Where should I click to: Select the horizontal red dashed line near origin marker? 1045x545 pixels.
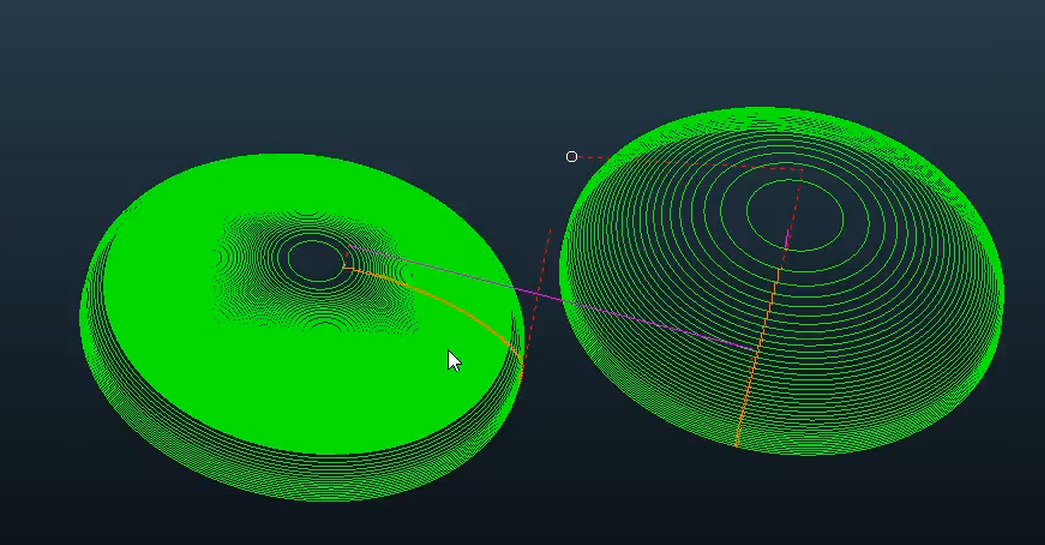pos(690,163)
